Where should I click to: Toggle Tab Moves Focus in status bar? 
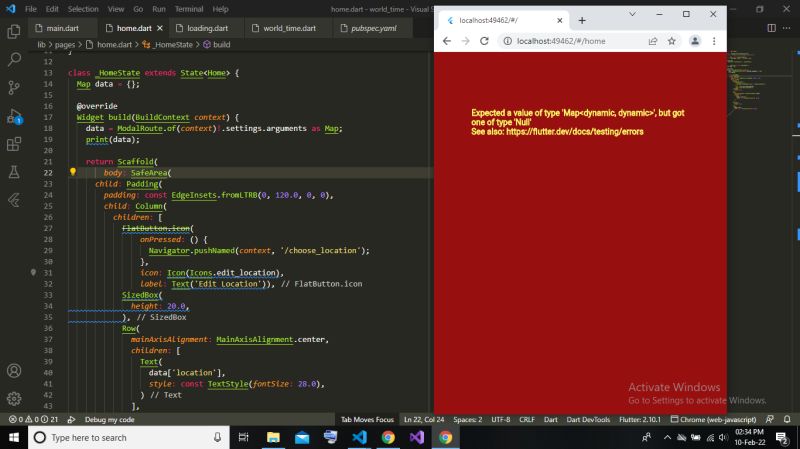click(367, 419)
